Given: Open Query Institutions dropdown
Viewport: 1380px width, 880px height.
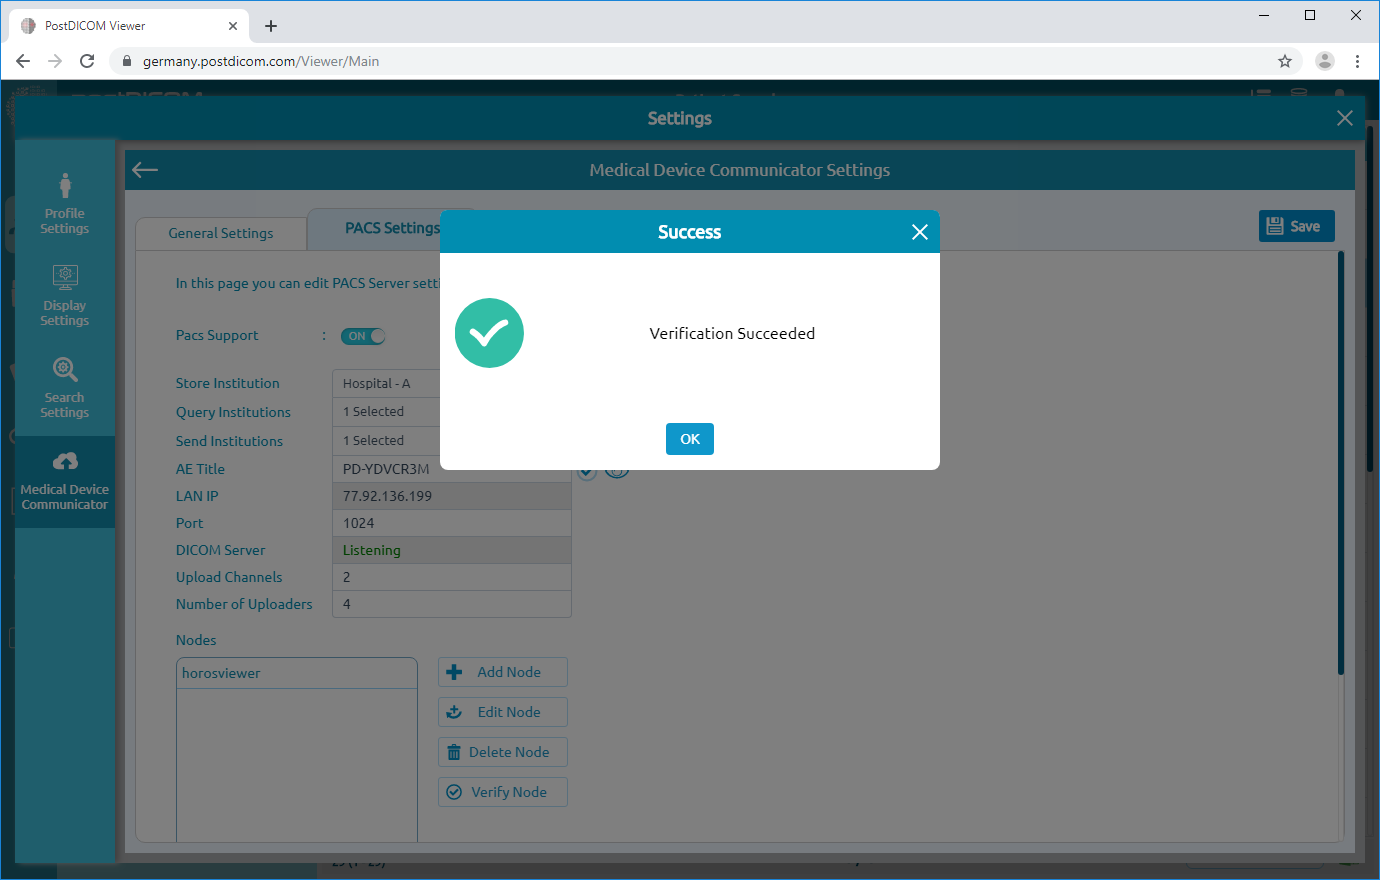Looking at the screenshot, I should point(452,412).
